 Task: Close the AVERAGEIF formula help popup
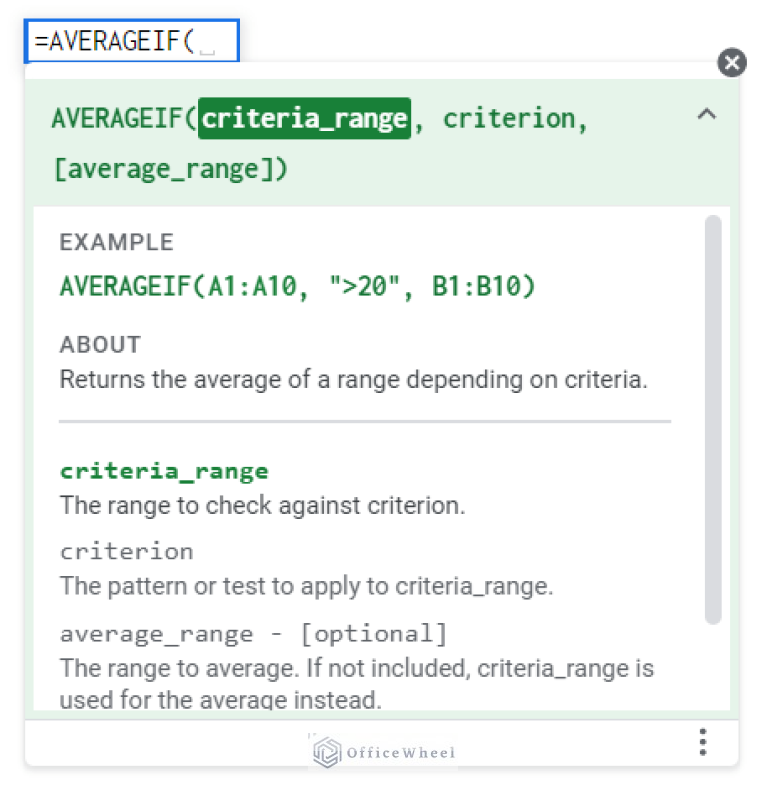tap(732, 63)
